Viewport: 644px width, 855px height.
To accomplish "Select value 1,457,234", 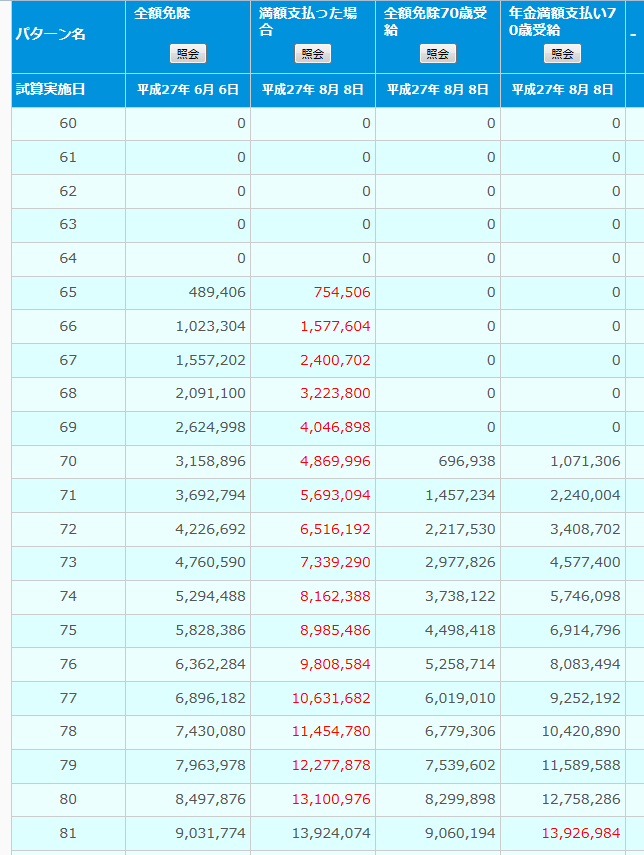I will tap(460, 495).
